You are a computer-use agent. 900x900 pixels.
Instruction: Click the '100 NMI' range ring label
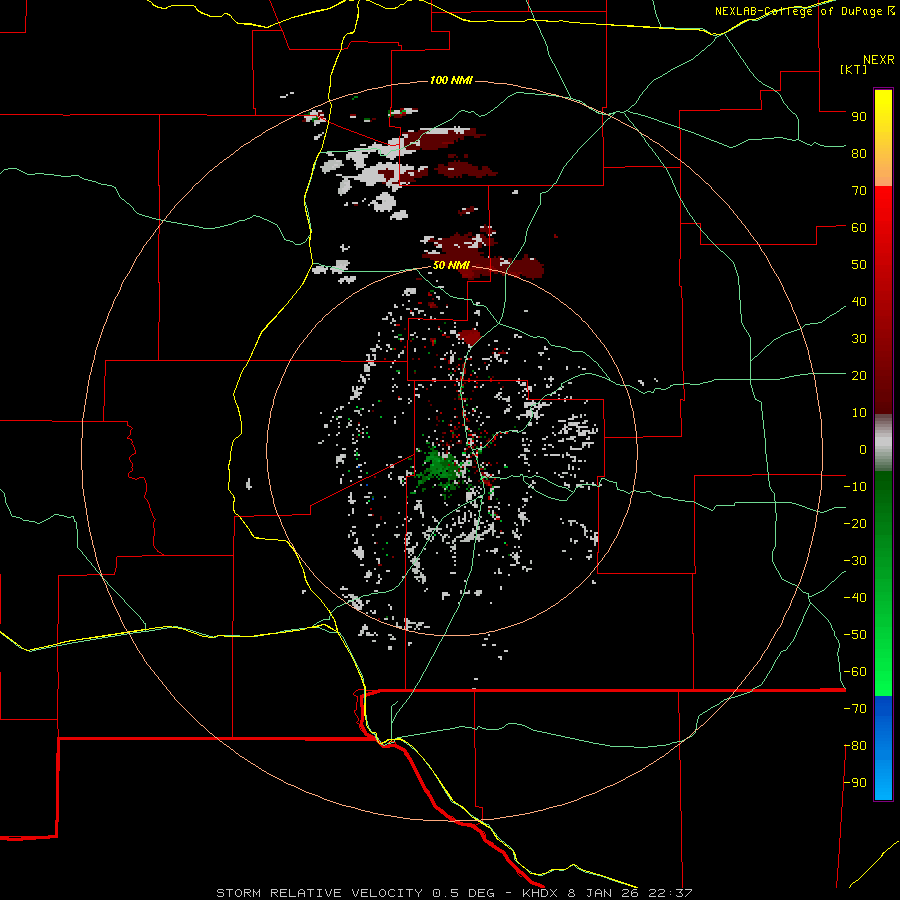(451, 80)
